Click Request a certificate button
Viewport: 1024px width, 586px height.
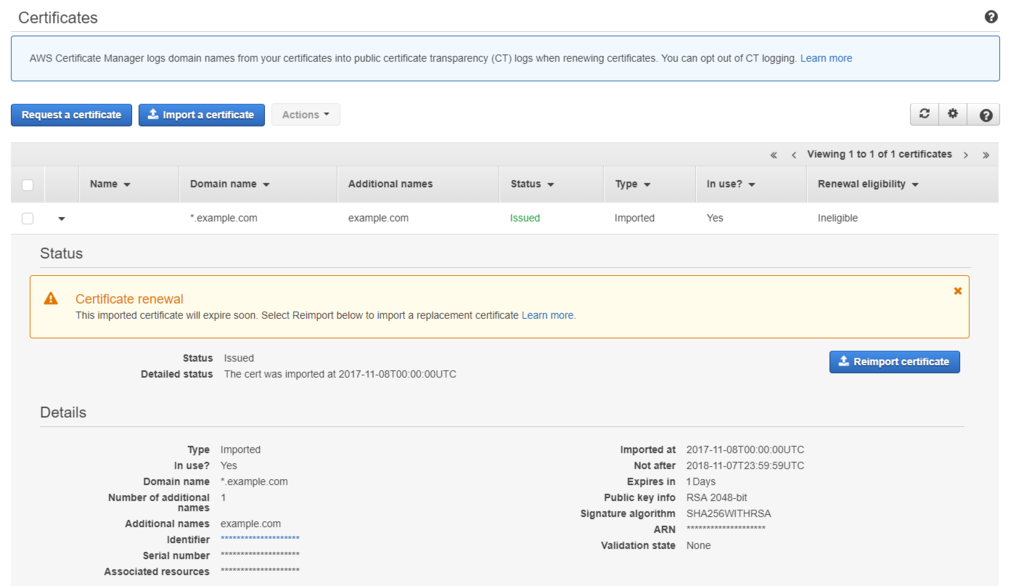71,114
